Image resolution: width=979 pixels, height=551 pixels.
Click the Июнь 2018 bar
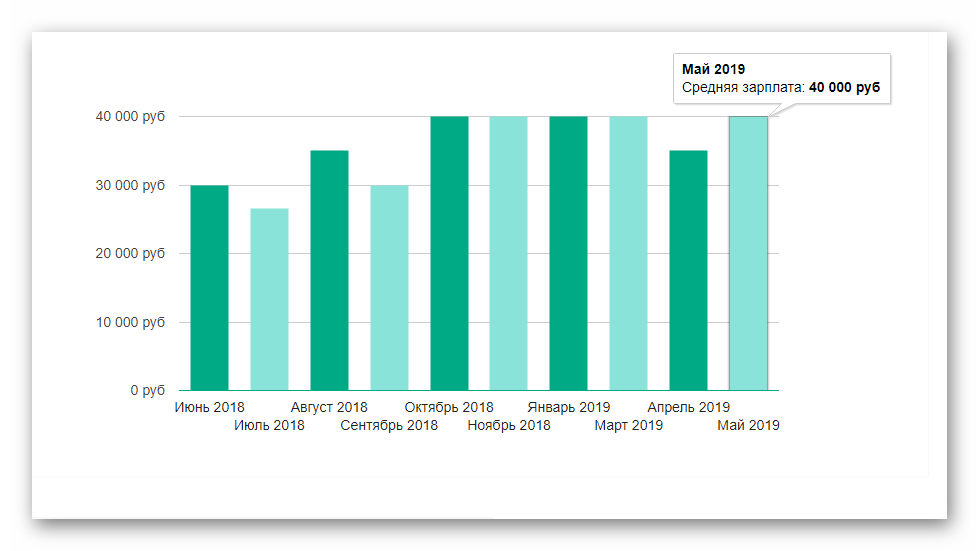pyautogui.click(x=209, y=288)
